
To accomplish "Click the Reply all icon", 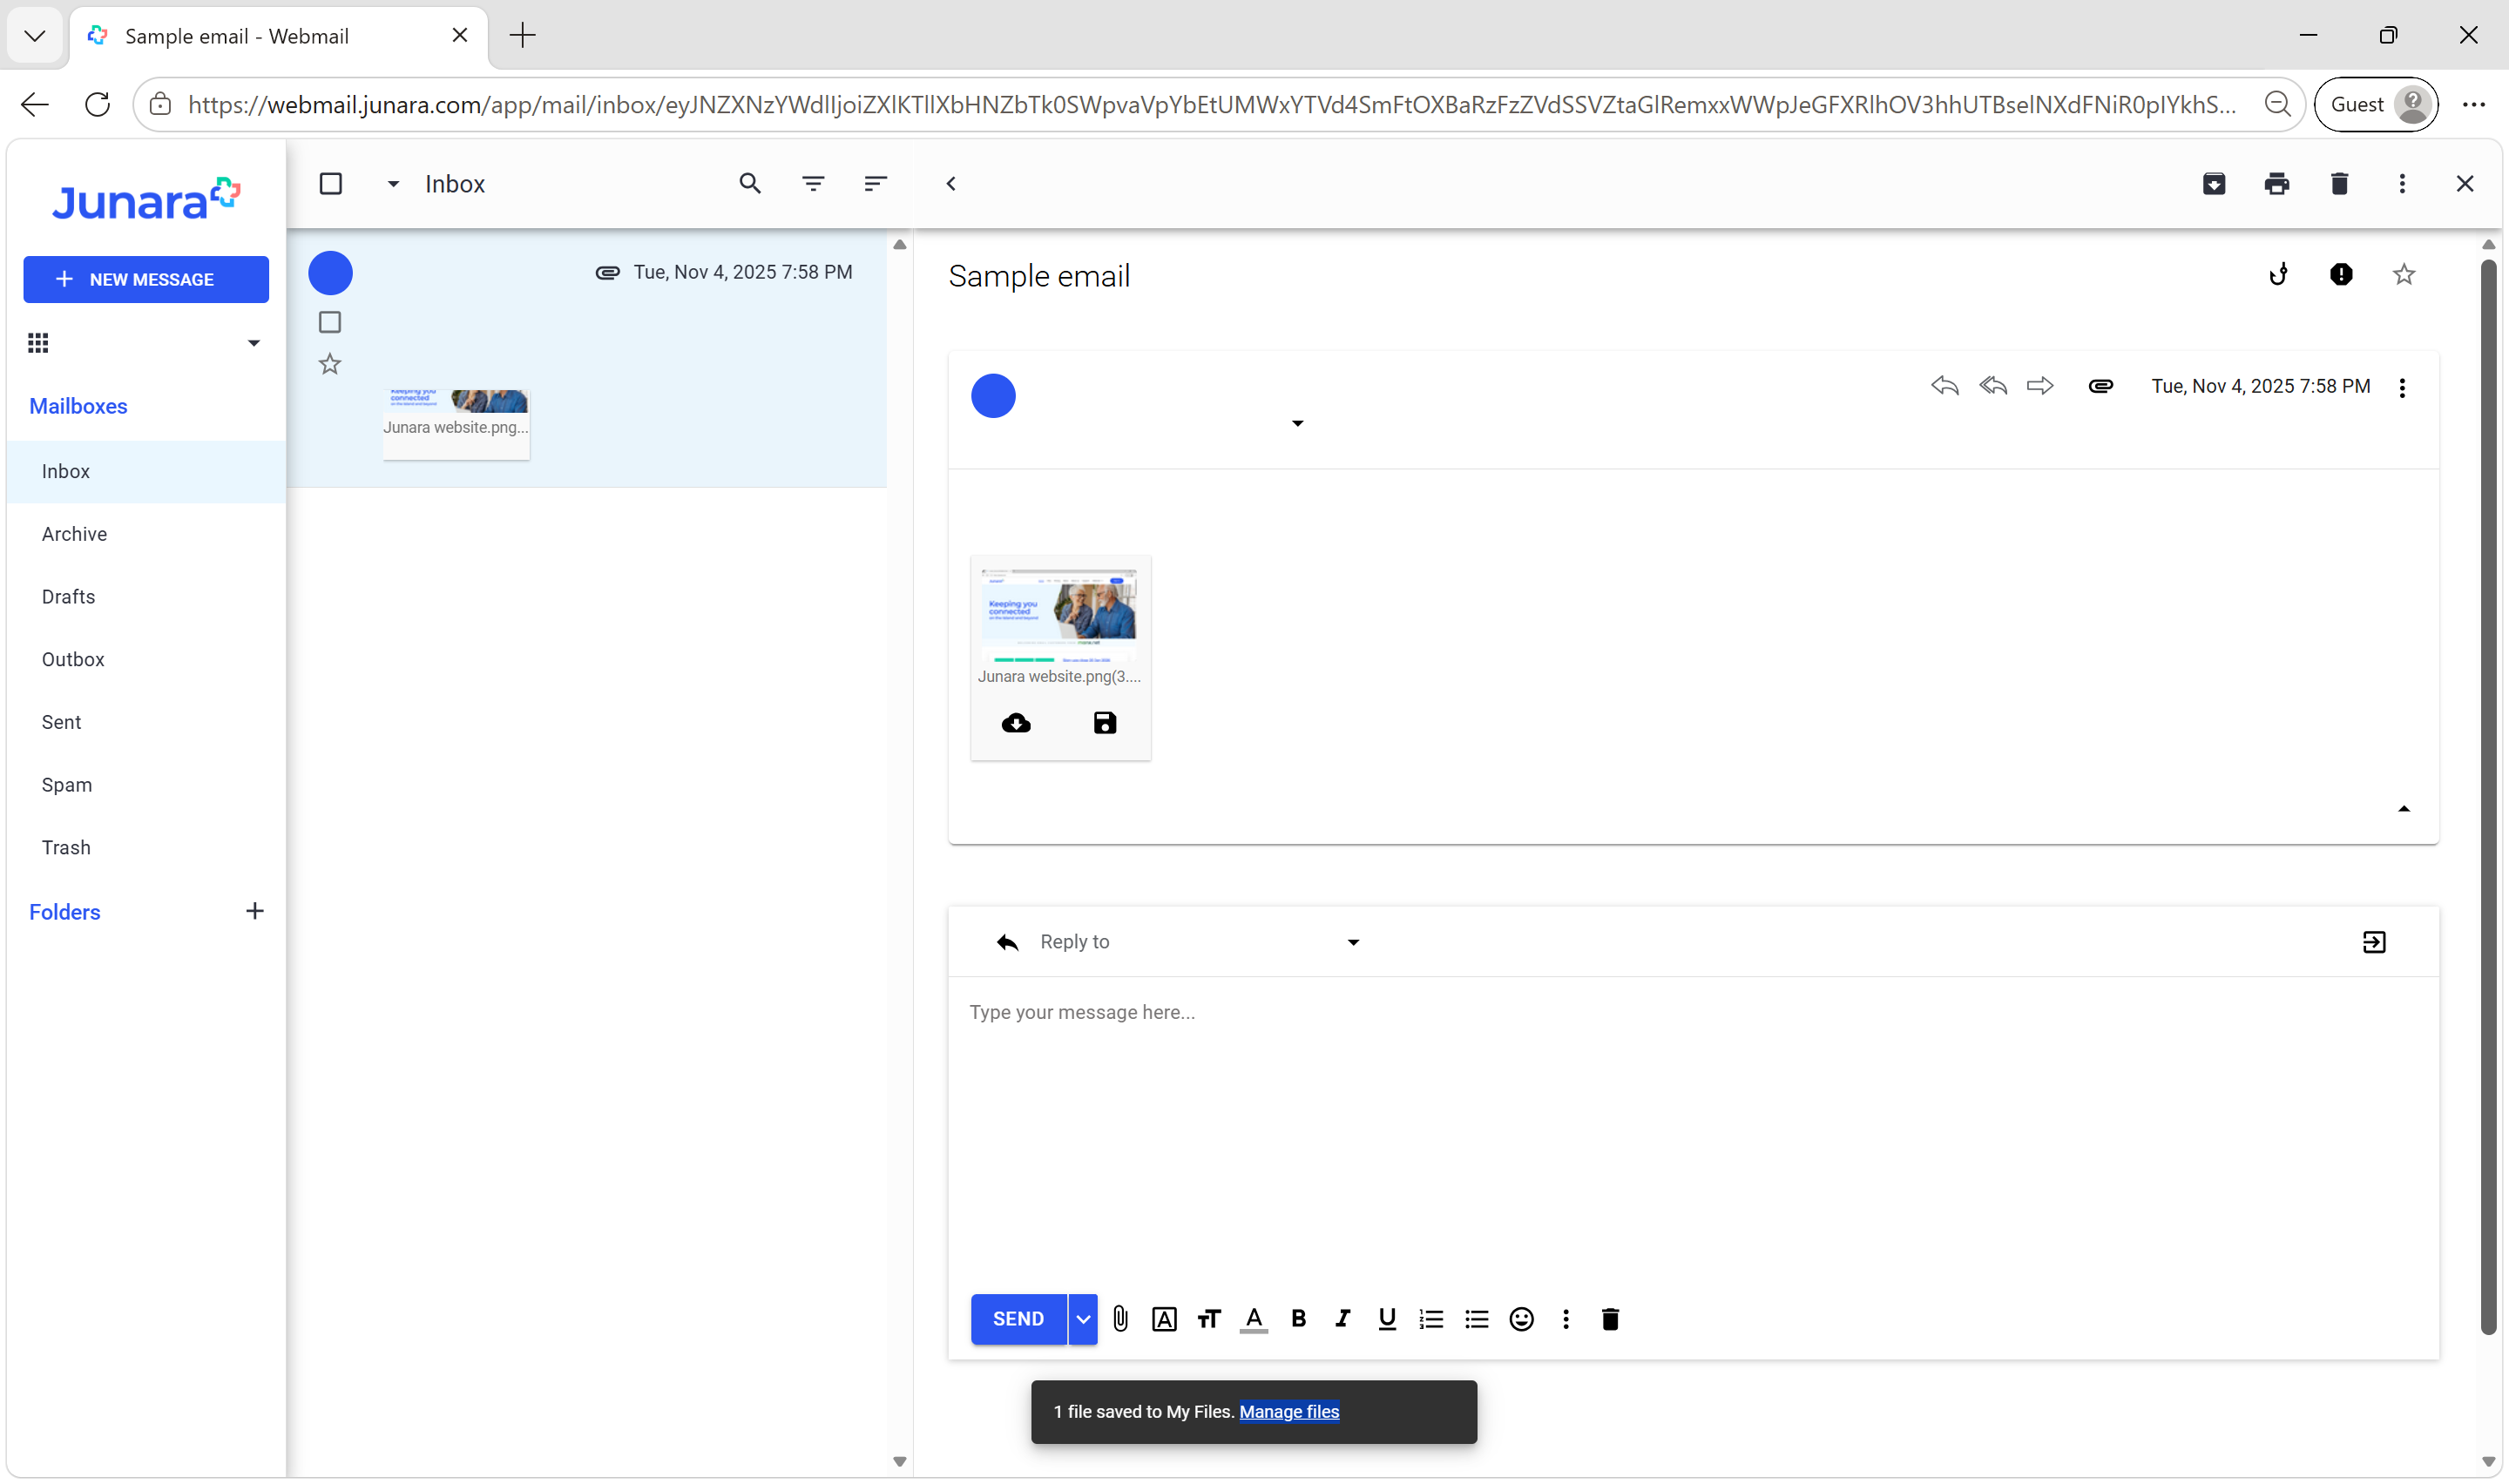I will tap(1993, 386).
